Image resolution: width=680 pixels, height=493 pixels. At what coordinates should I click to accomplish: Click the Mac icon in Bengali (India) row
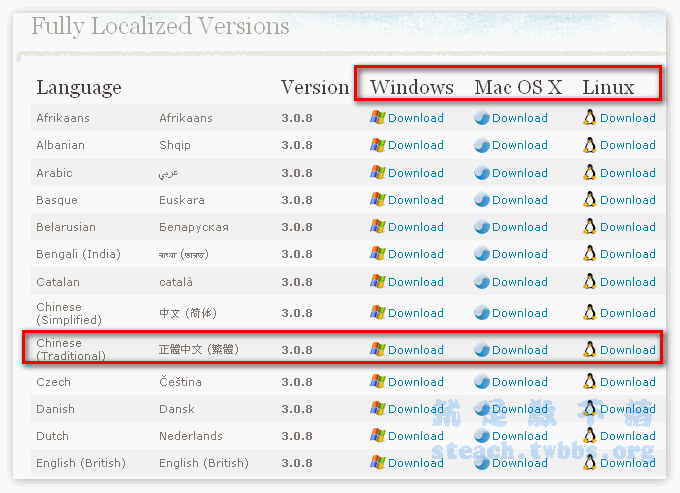pos(482,254)
